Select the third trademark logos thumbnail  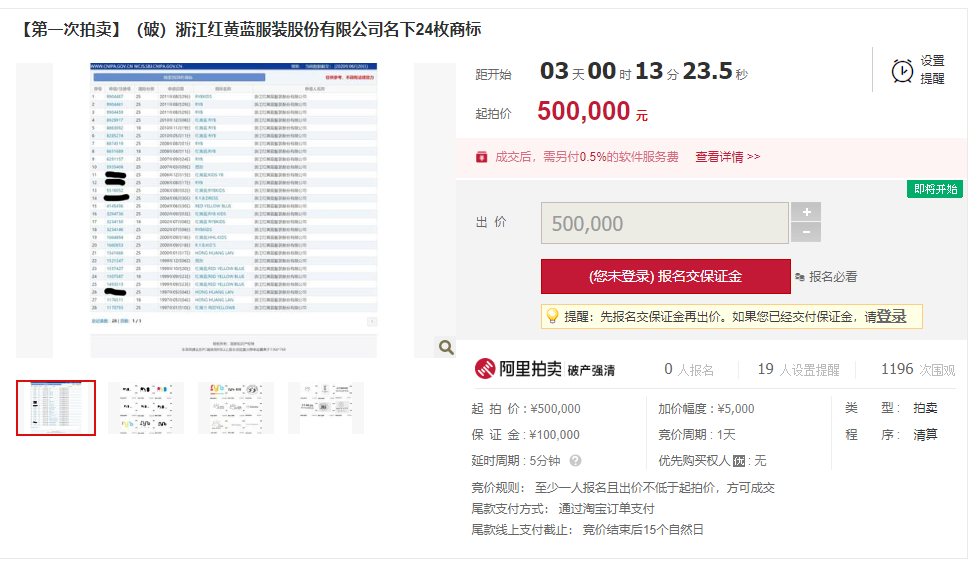pyautogui.click(x=236, y=408)
